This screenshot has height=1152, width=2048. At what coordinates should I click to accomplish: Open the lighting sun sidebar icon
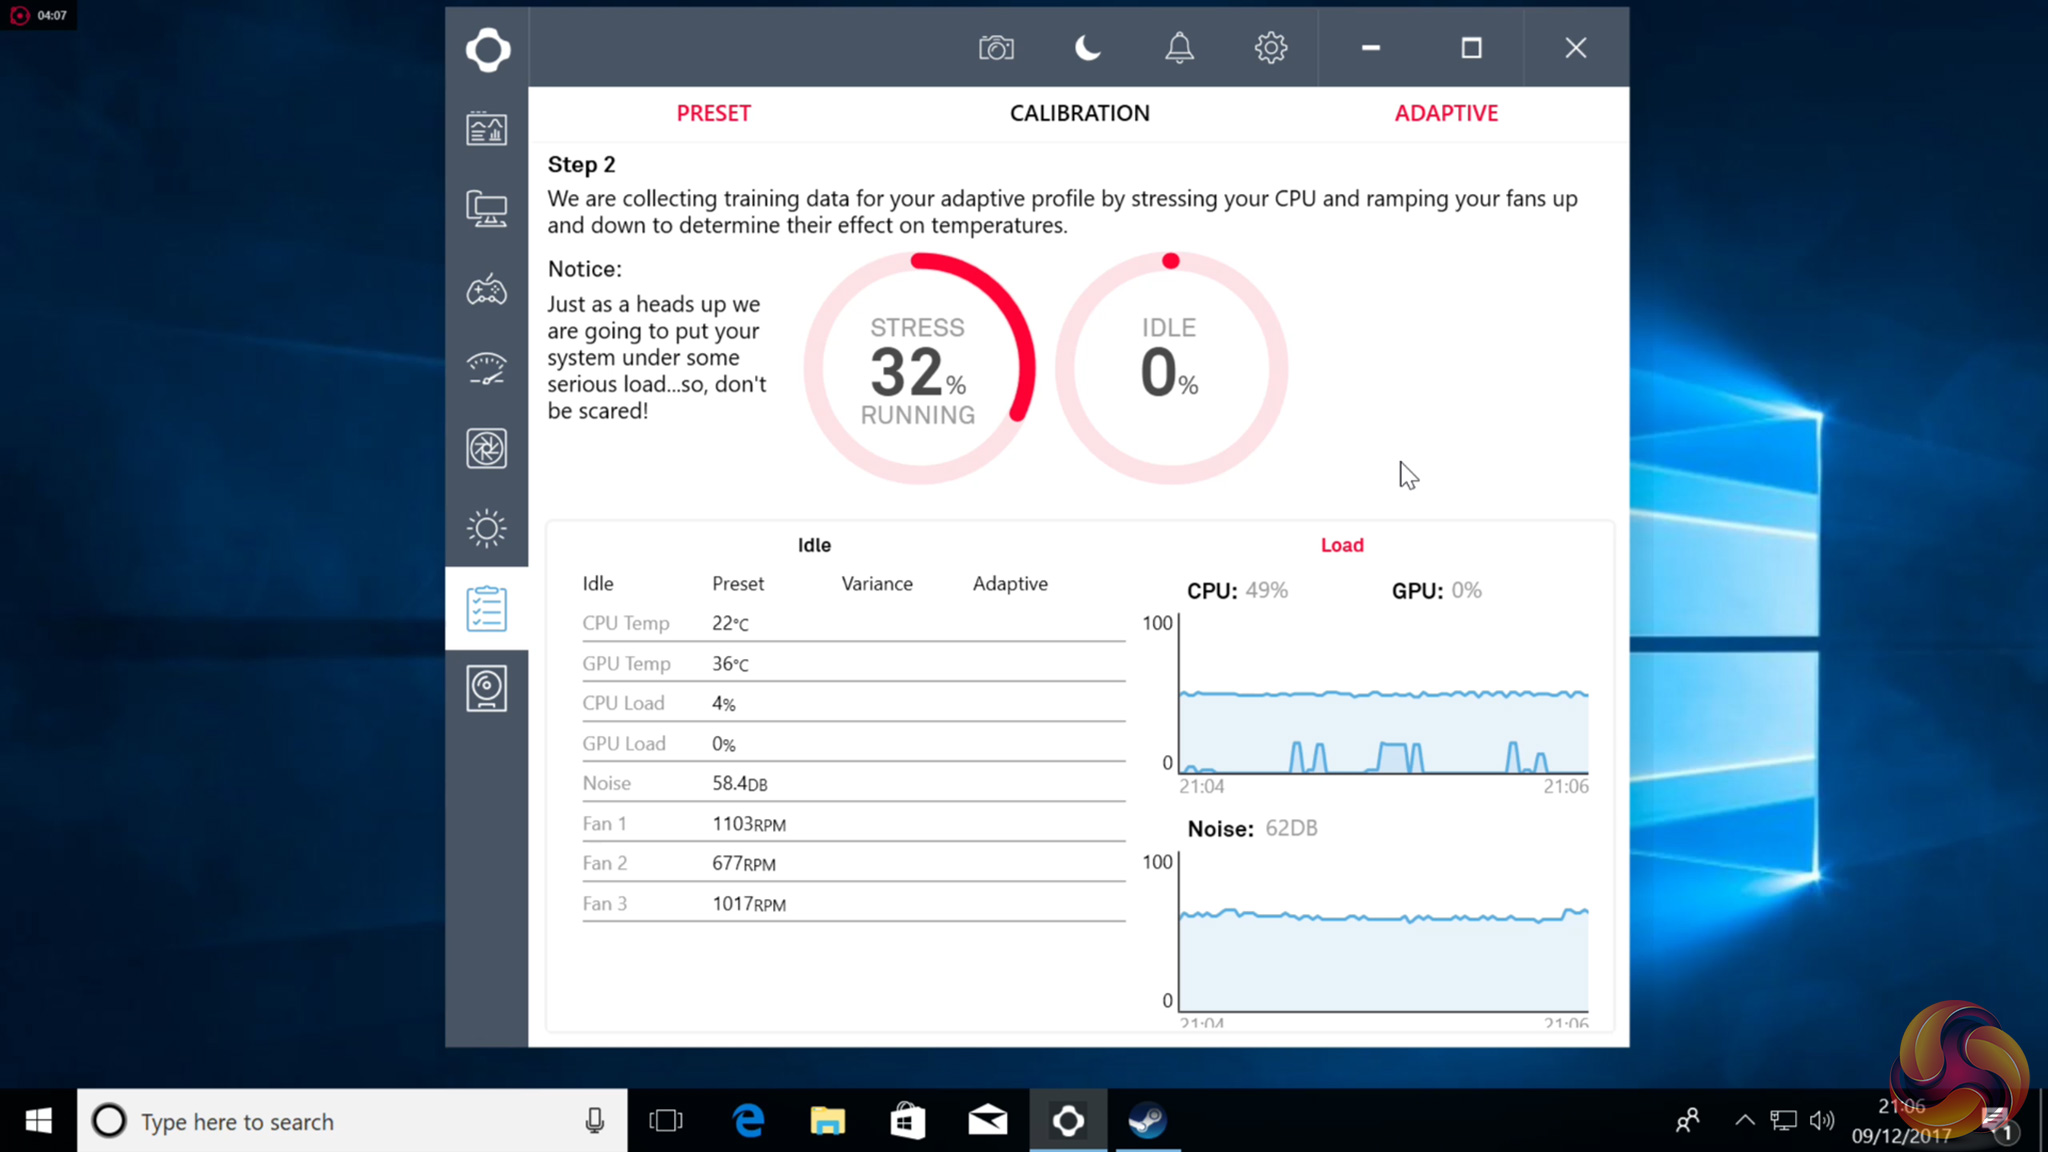point(487,528)
